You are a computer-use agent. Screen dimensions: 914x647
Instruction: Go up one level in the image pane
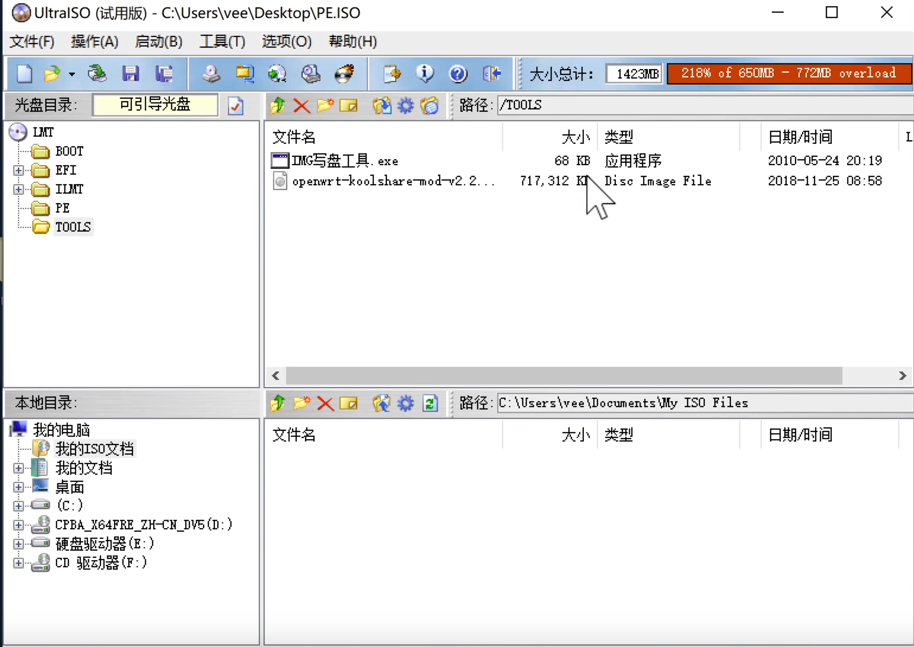click(x=277, y=106)
